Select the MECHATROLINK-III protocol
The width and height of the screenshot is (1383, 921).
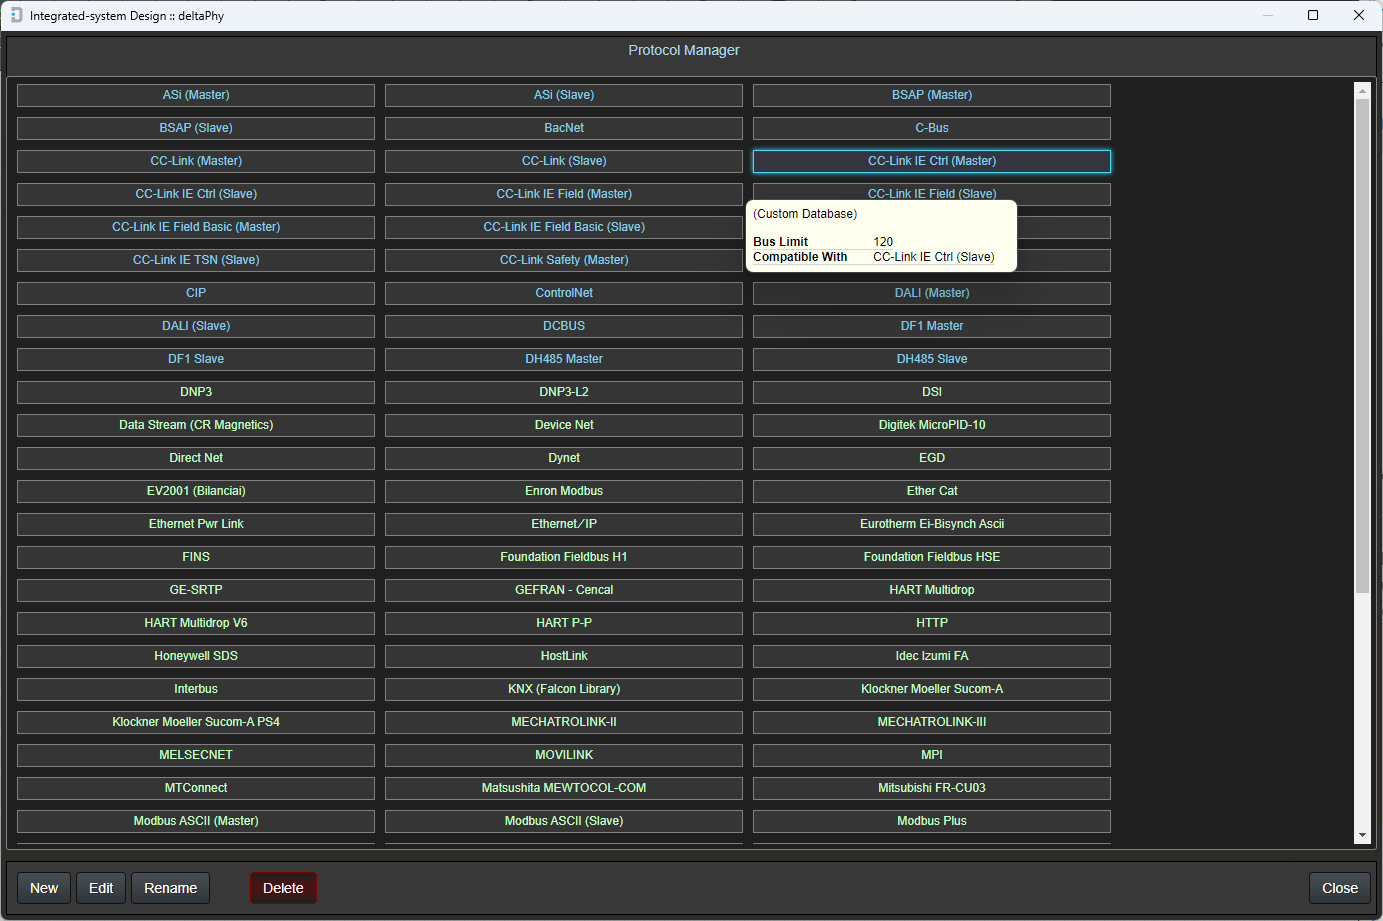[931, 722]
